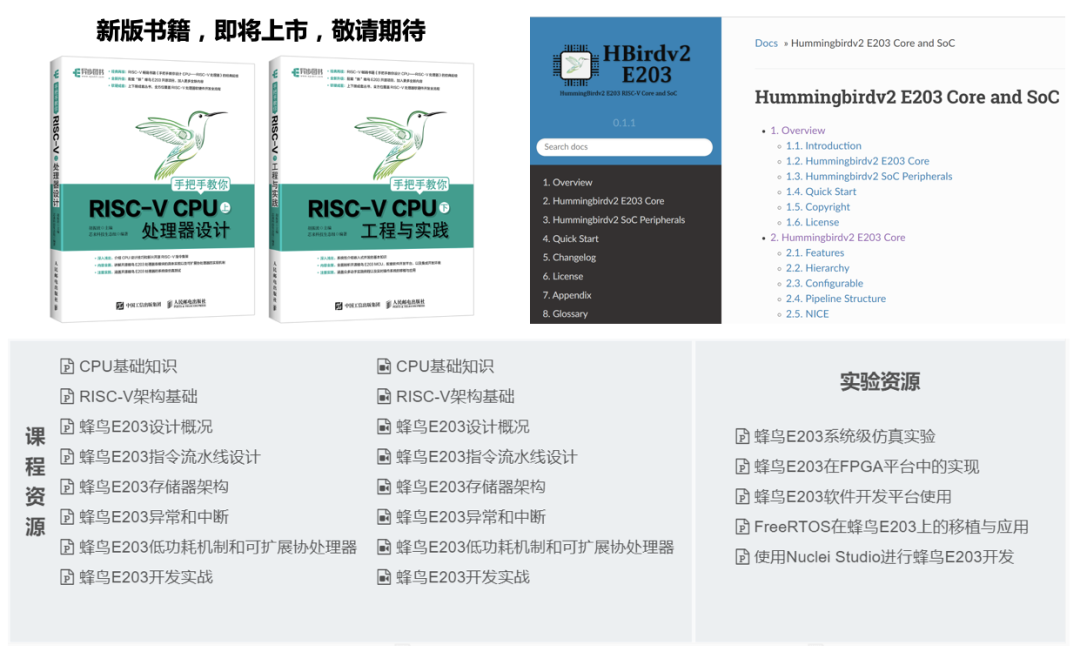Click the 0.1.1 version label
1080x652 pixels.
point(624,123)
